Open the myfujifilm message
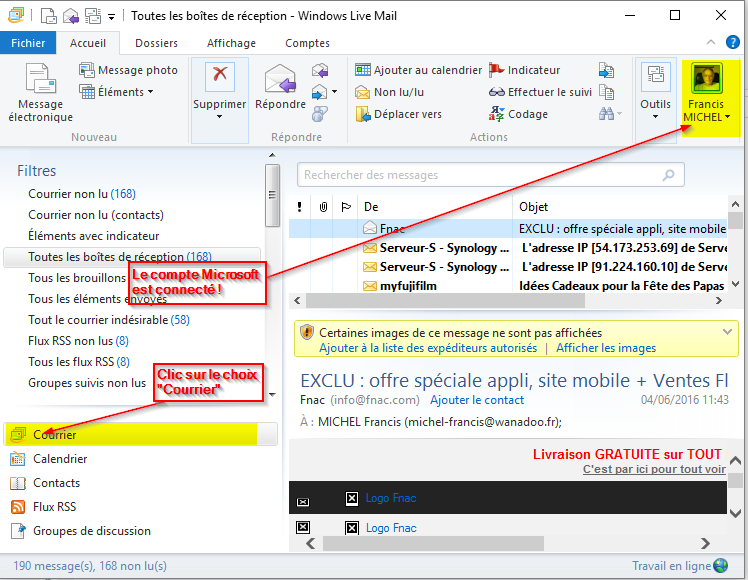 (508, 286)
